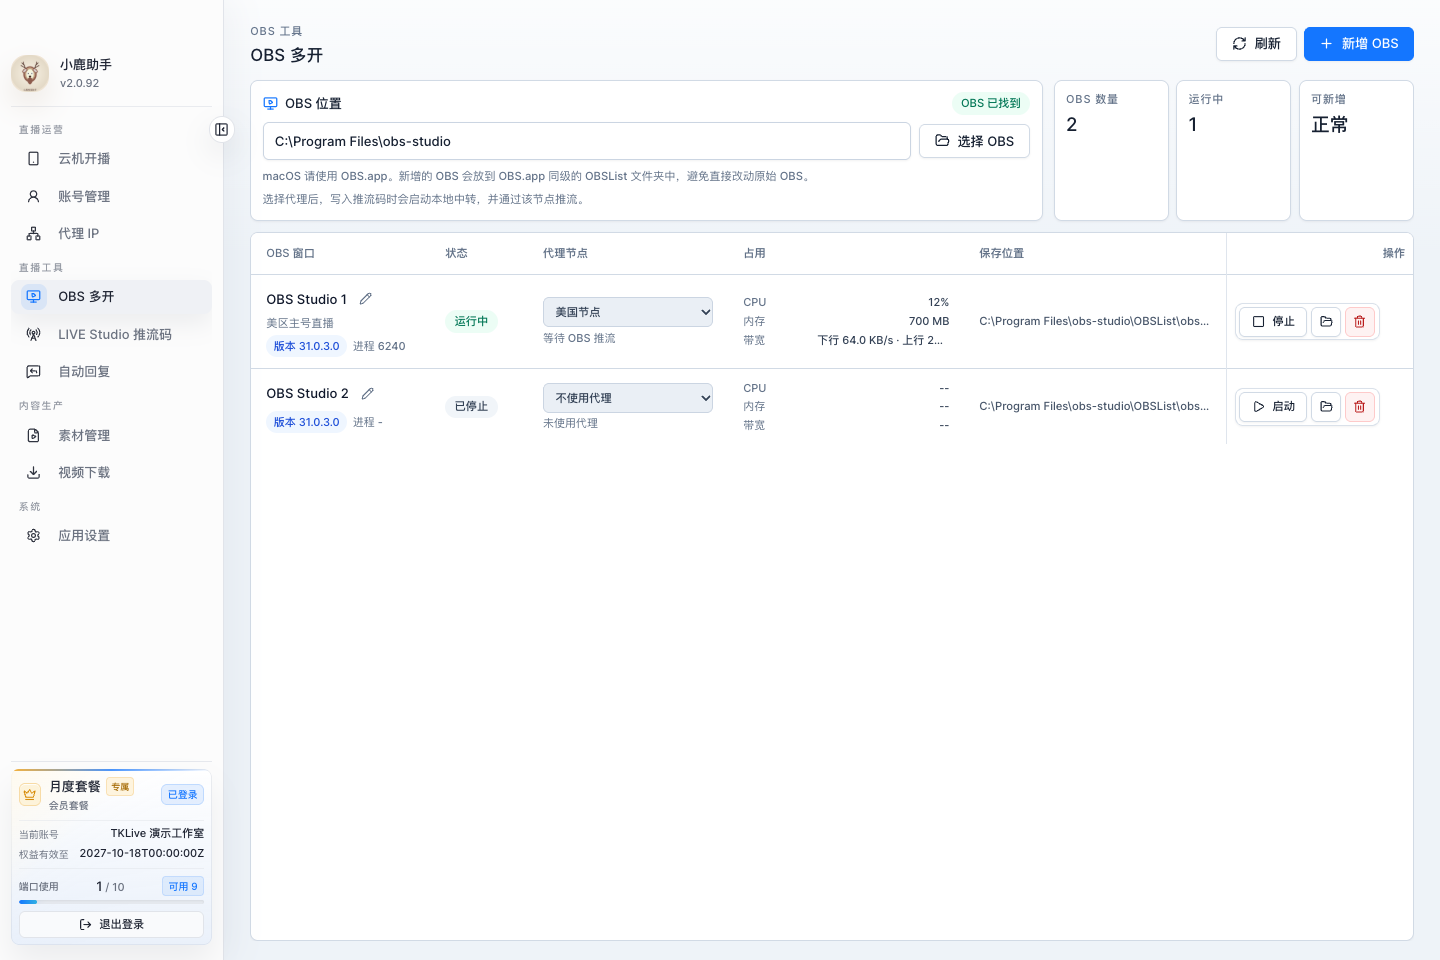
Task: Delete OBS Studio 1 using trash icon
Action: [x=1360, y=322]
